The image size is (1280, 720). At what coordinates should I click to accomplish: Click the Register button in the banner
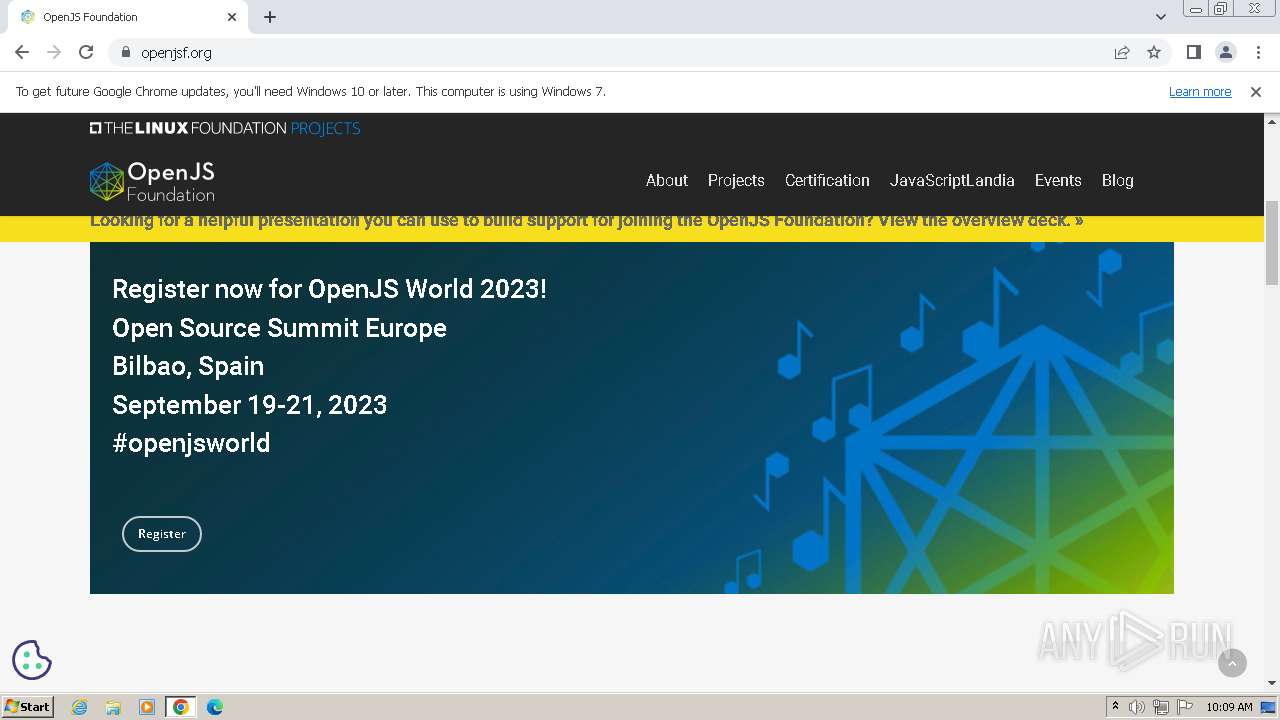coord(162,534)
